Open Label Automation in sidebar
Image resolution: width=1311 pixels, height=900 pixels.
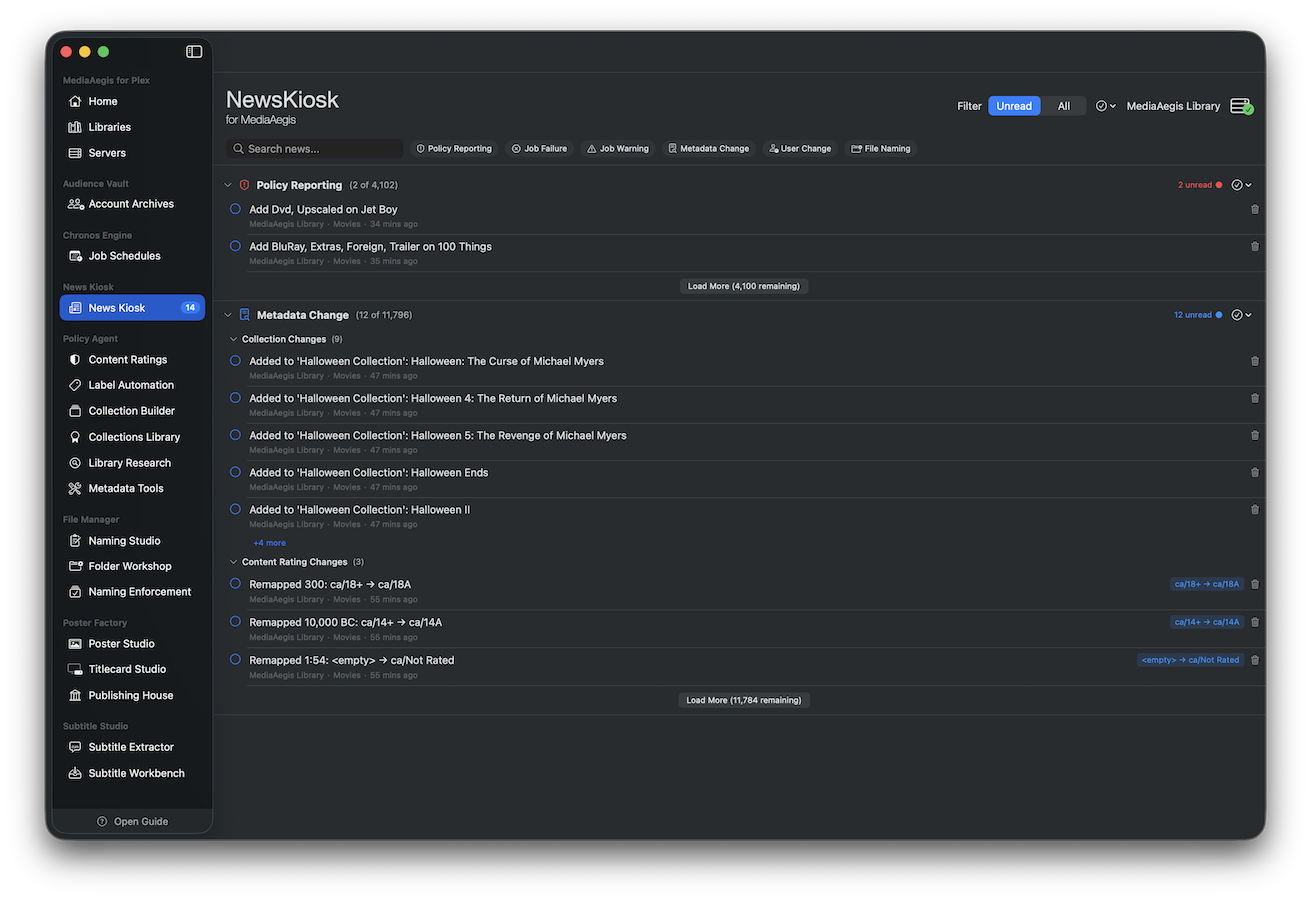click(132, 385)
